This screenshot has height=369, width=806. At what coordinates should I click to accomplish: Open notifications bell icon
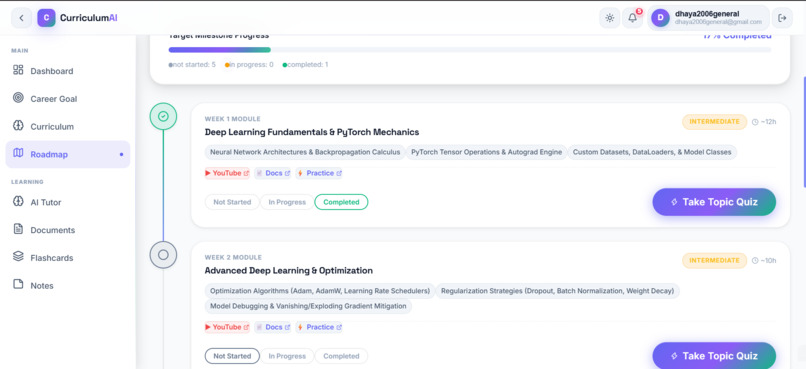click(632, 18)
